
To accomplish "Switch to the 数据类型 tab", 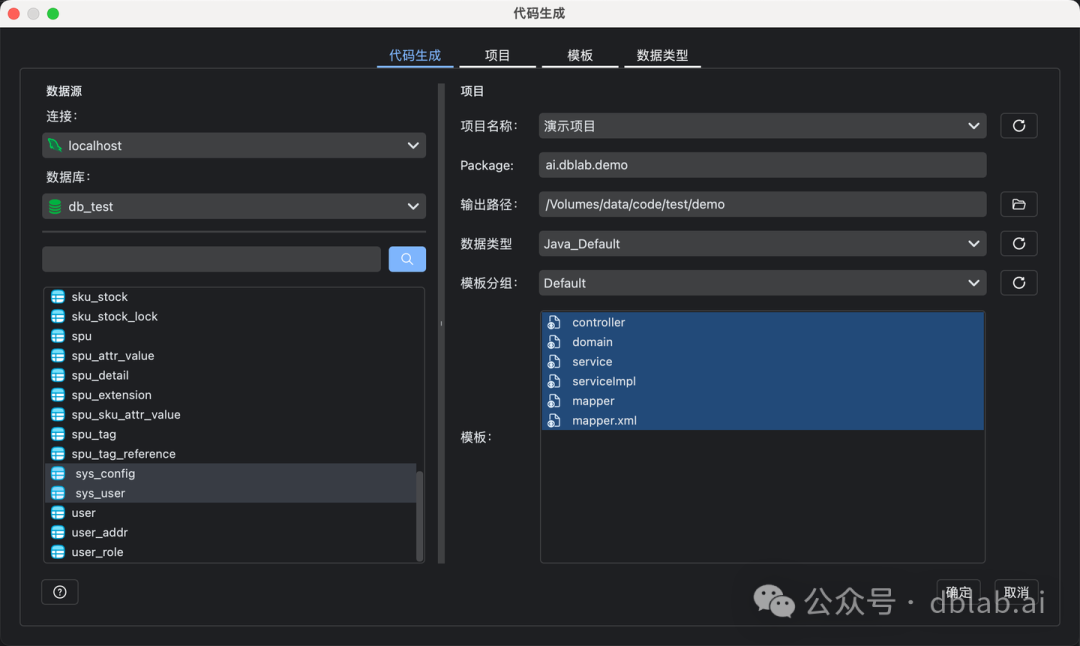I will [662, 55].
